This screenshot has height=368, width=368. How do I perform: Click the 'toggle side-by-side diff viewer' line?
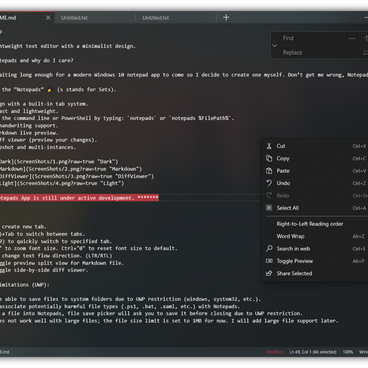click(44, 270)
